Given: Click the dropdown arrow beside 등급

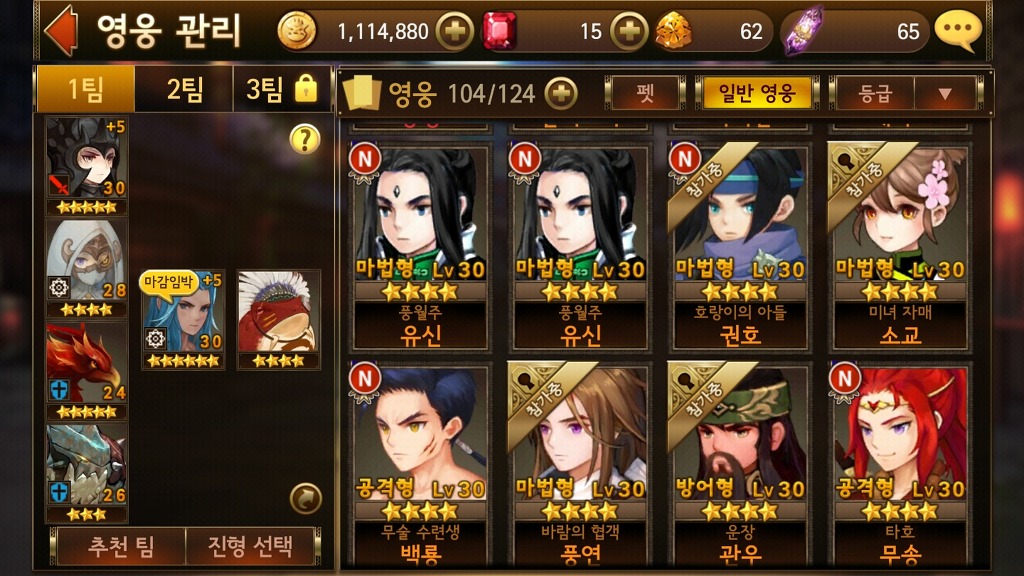Looking at the screenshot, I should point(945,94).
